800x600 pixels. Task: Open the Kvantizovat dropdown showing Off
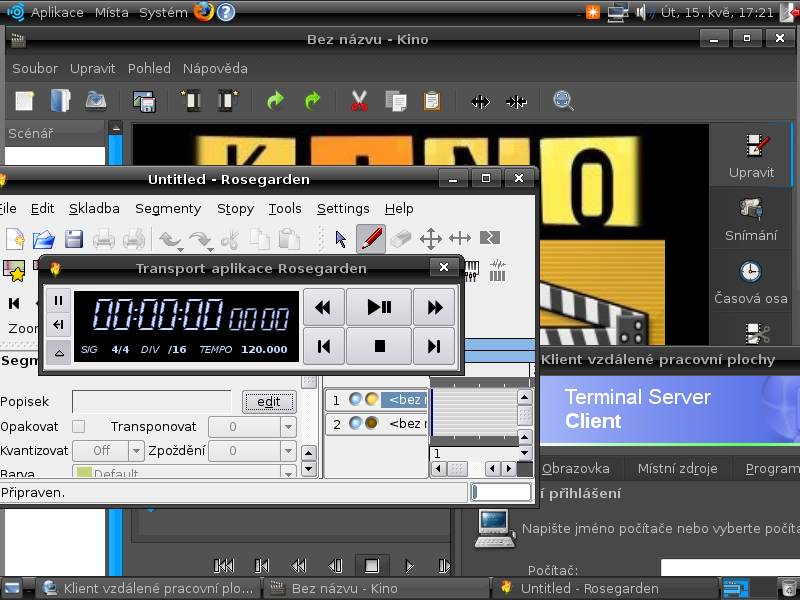[x=136, y=451]
